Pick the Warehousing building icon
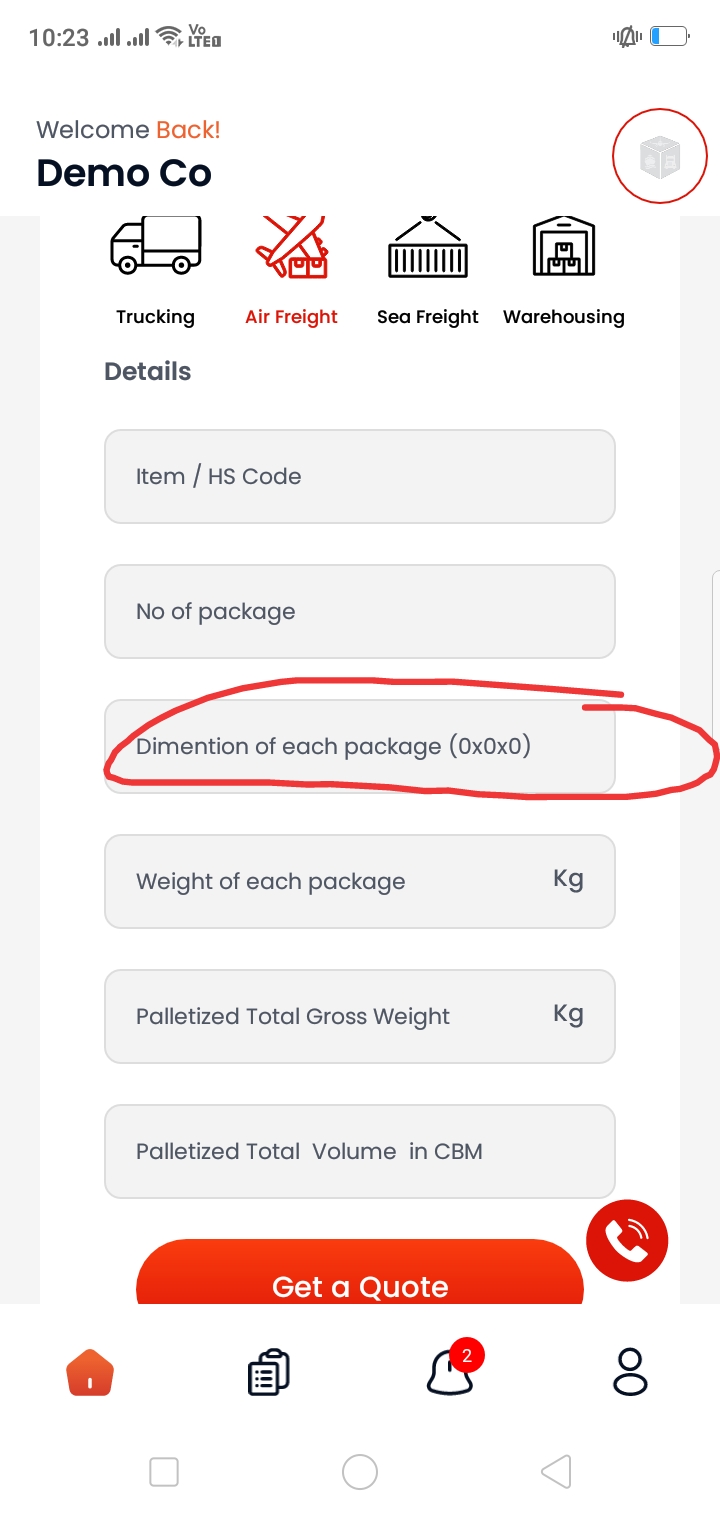 [564, 246]
